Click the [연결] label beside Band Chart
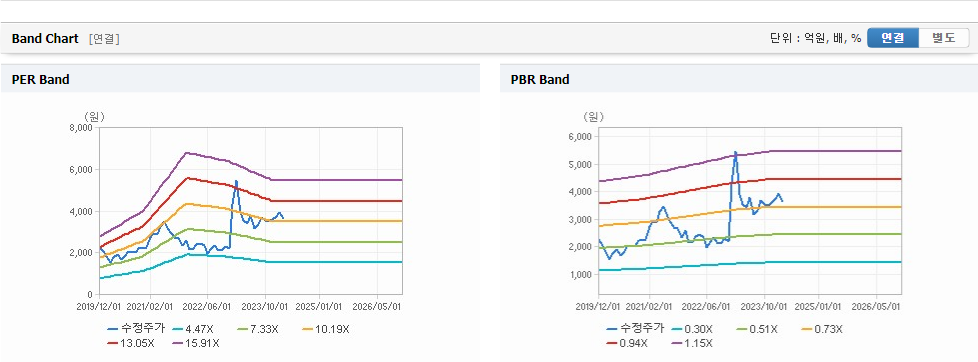Image resolution: width=978 pixels, height=362 pixels. 104,39
